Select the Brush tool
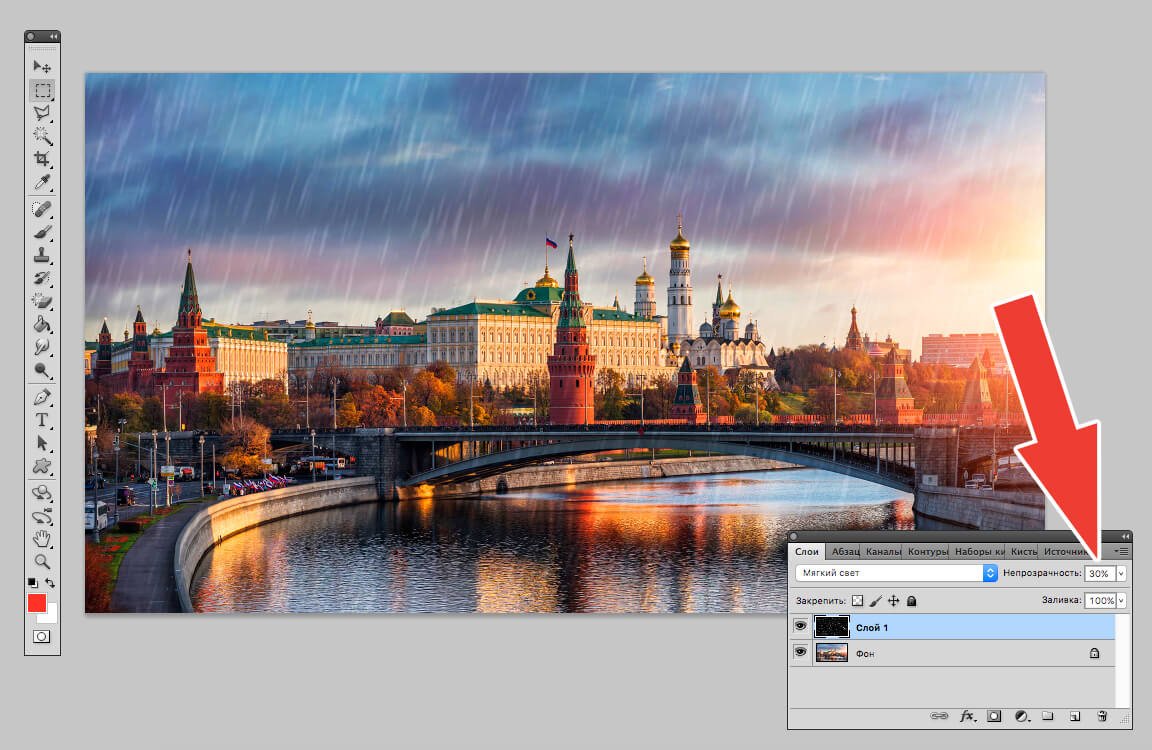Screen dimensions: 1152x750 44,232
